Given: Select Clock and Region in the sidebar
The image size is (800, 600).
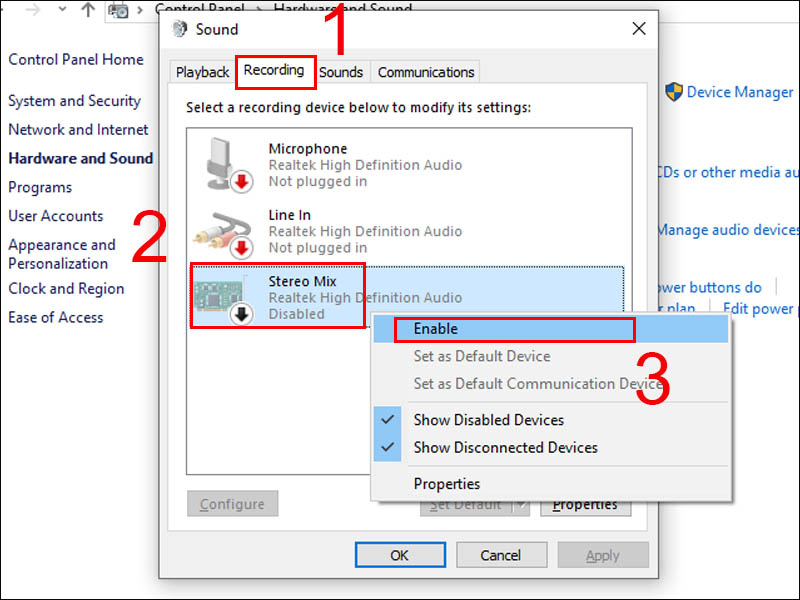Looking at the screenshot, I should (66, 288).
